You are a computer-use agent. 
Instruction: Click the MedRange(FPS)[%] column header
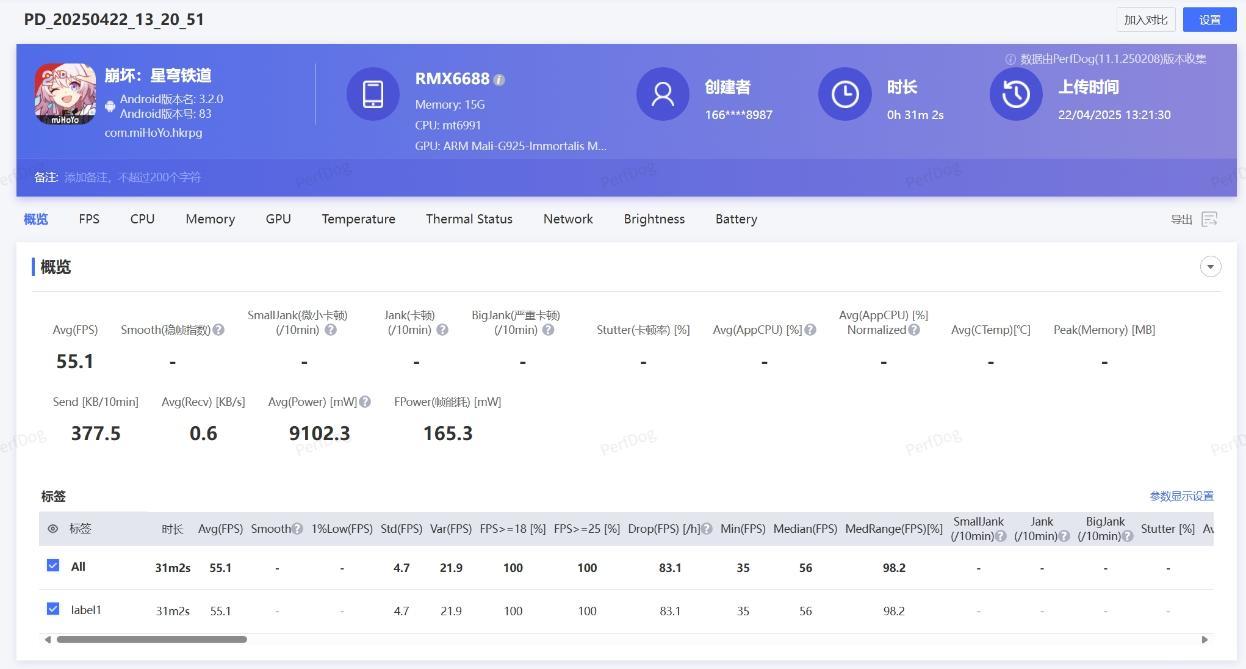[894, 529]
